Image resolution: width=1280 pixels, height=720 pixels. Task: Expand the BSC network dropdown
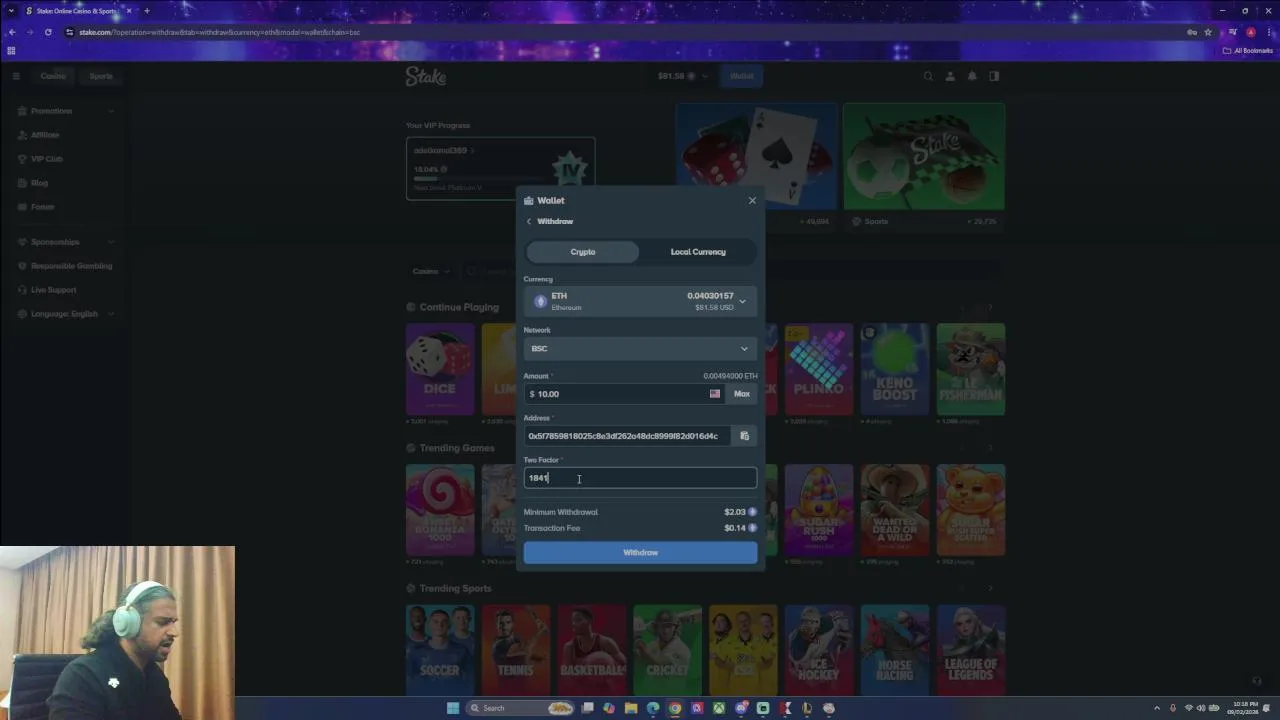click(x=640, y=348)
